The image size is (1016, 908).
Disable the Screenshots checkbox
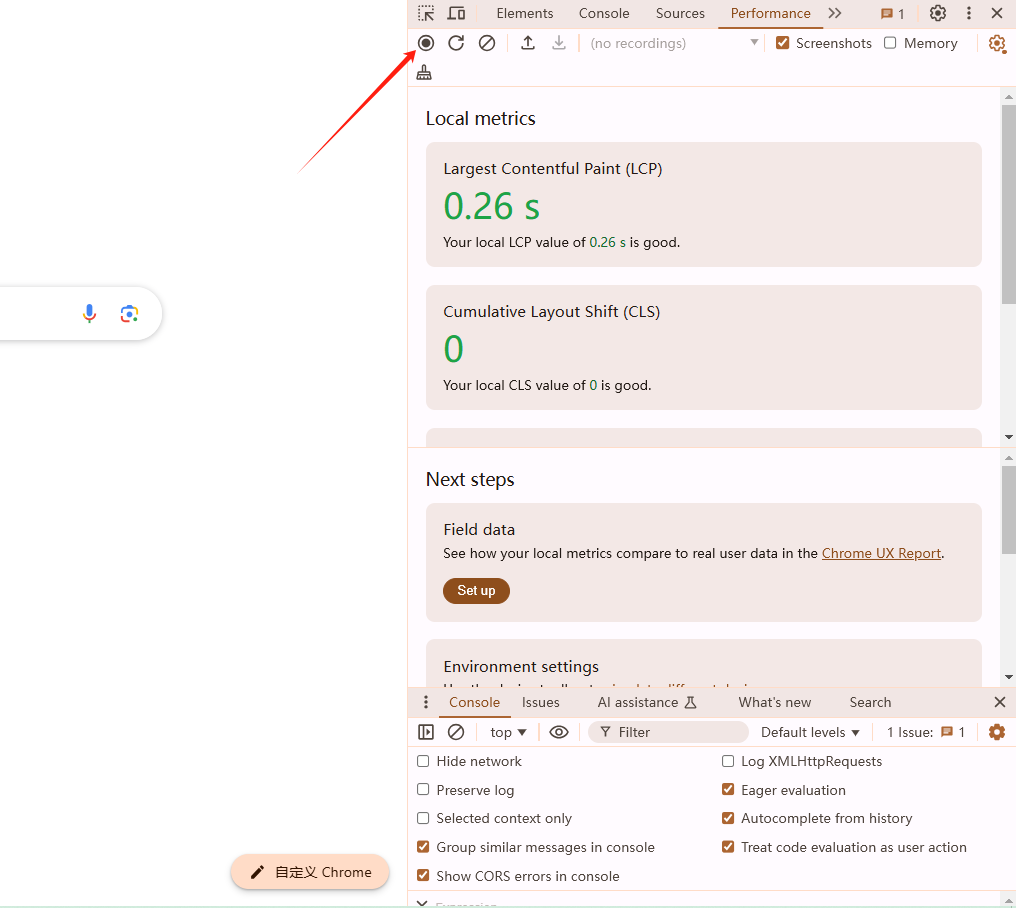click(x=783, y=43)
